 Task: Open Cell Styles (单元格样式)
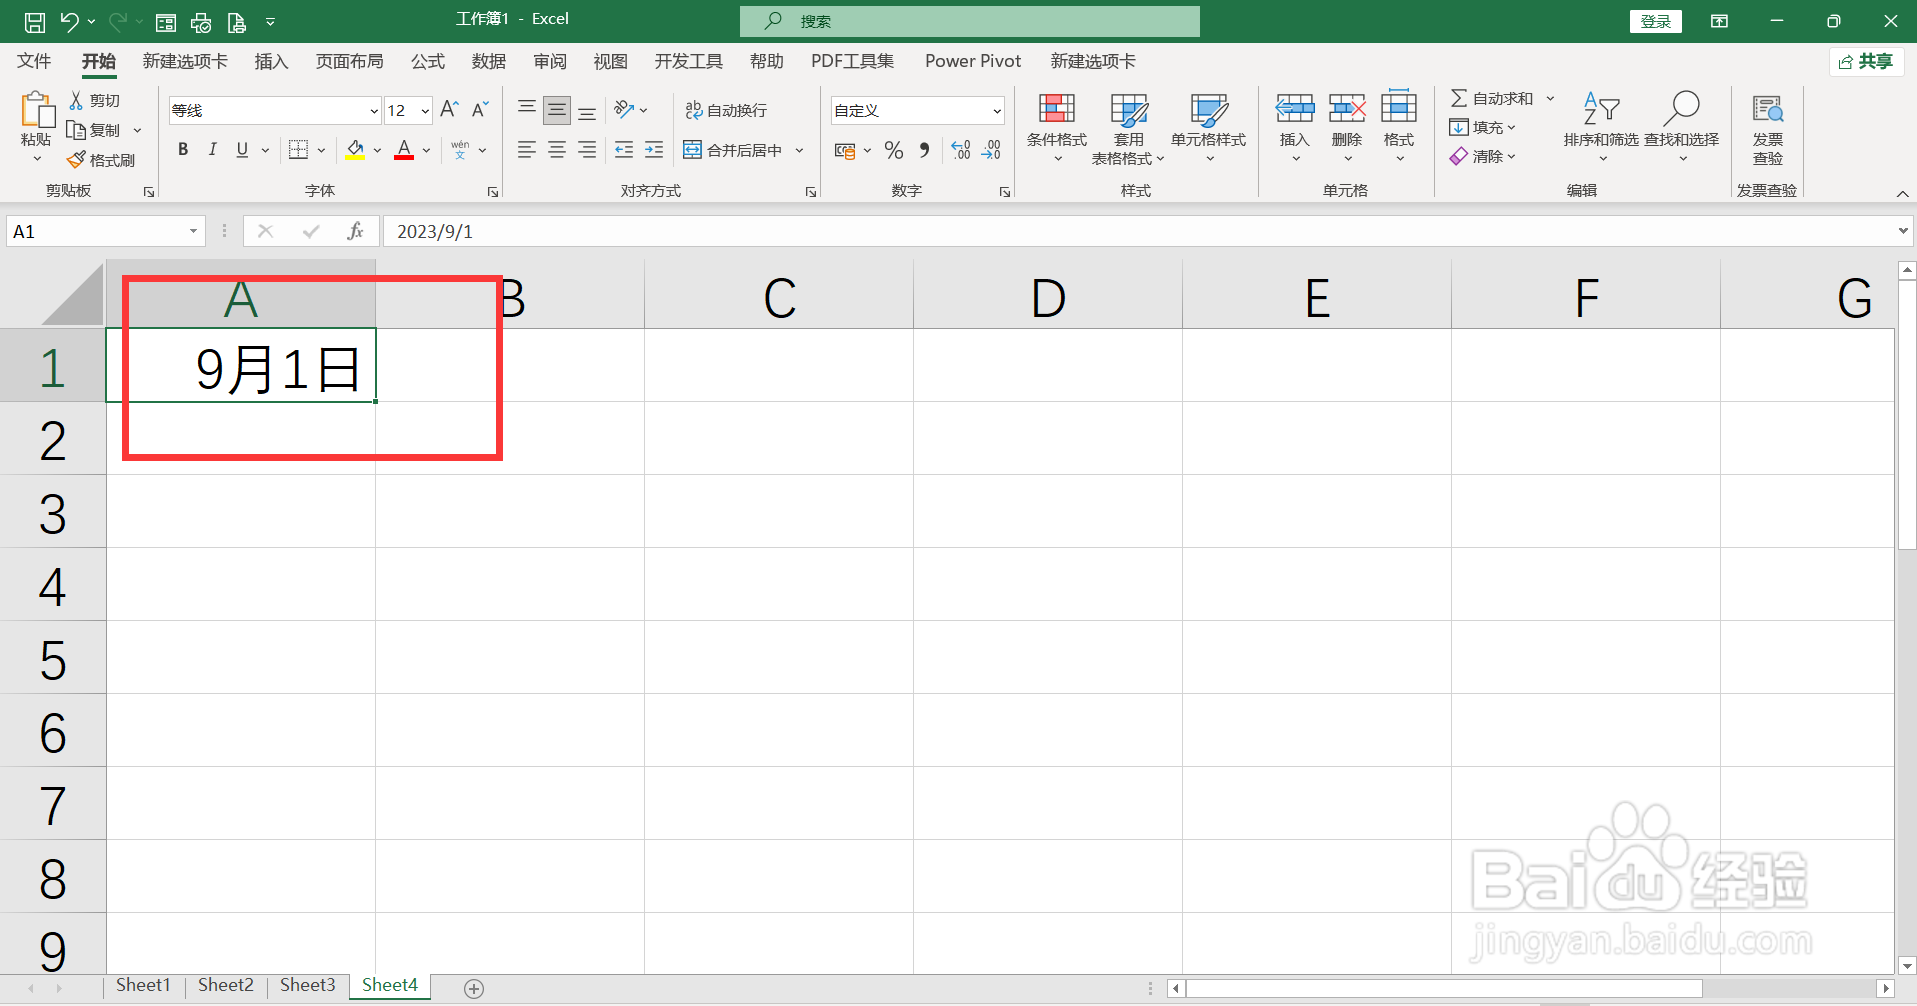pyautogui.click(x=1209, y=128)
